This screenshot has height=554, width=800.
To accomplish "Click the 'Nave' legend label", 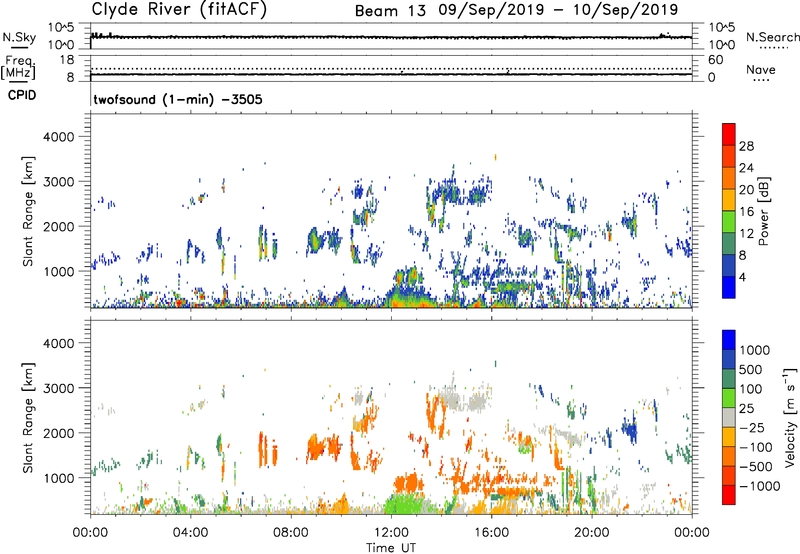I will [761, 70].
